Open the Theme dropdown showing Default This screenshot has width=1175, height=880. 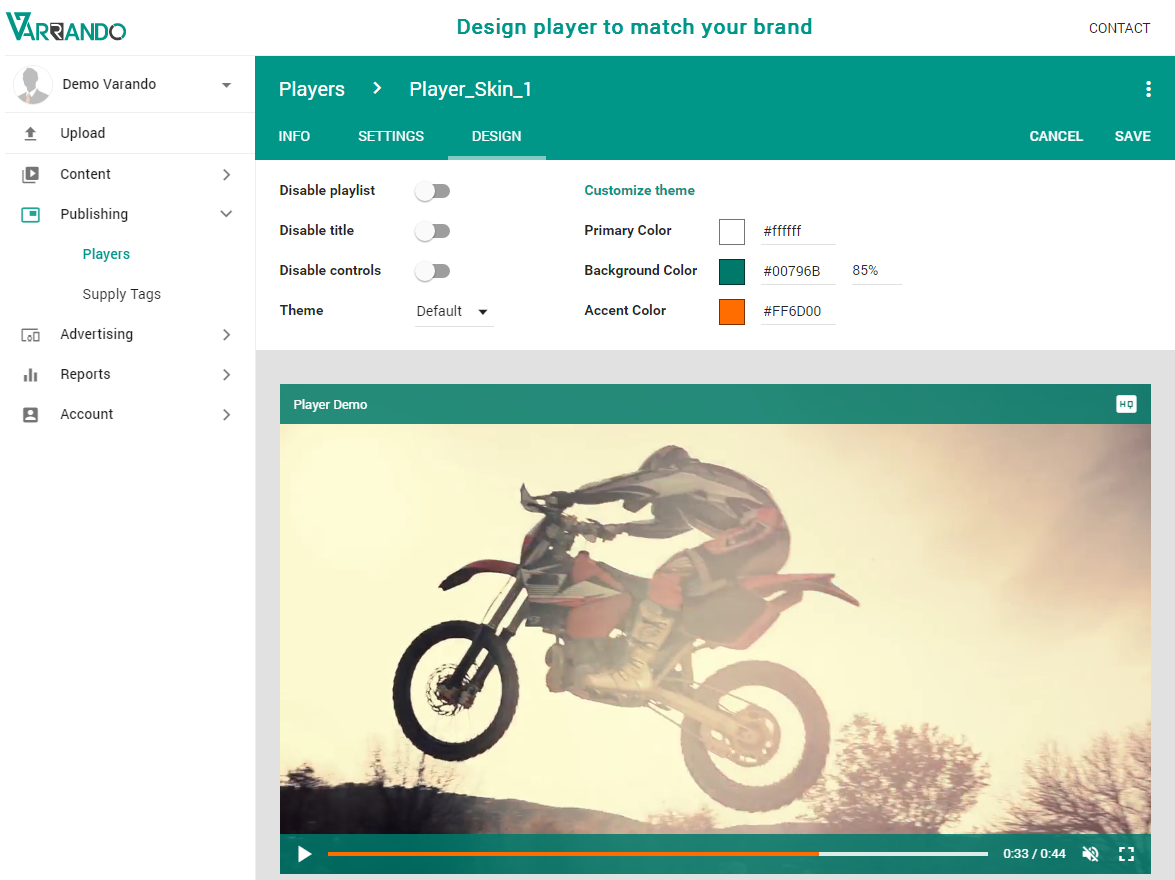(450, 311)
